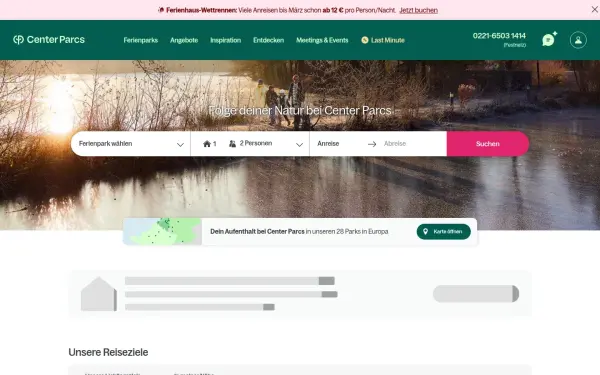This screenshot has width=600, height=375.
Task: Open the Entdecken menu
Action: tap(268, 40)
